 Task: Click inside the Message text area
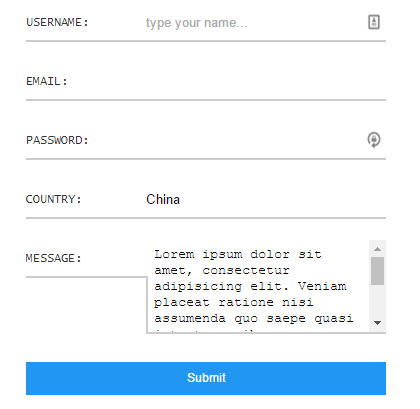coord(258,286)
